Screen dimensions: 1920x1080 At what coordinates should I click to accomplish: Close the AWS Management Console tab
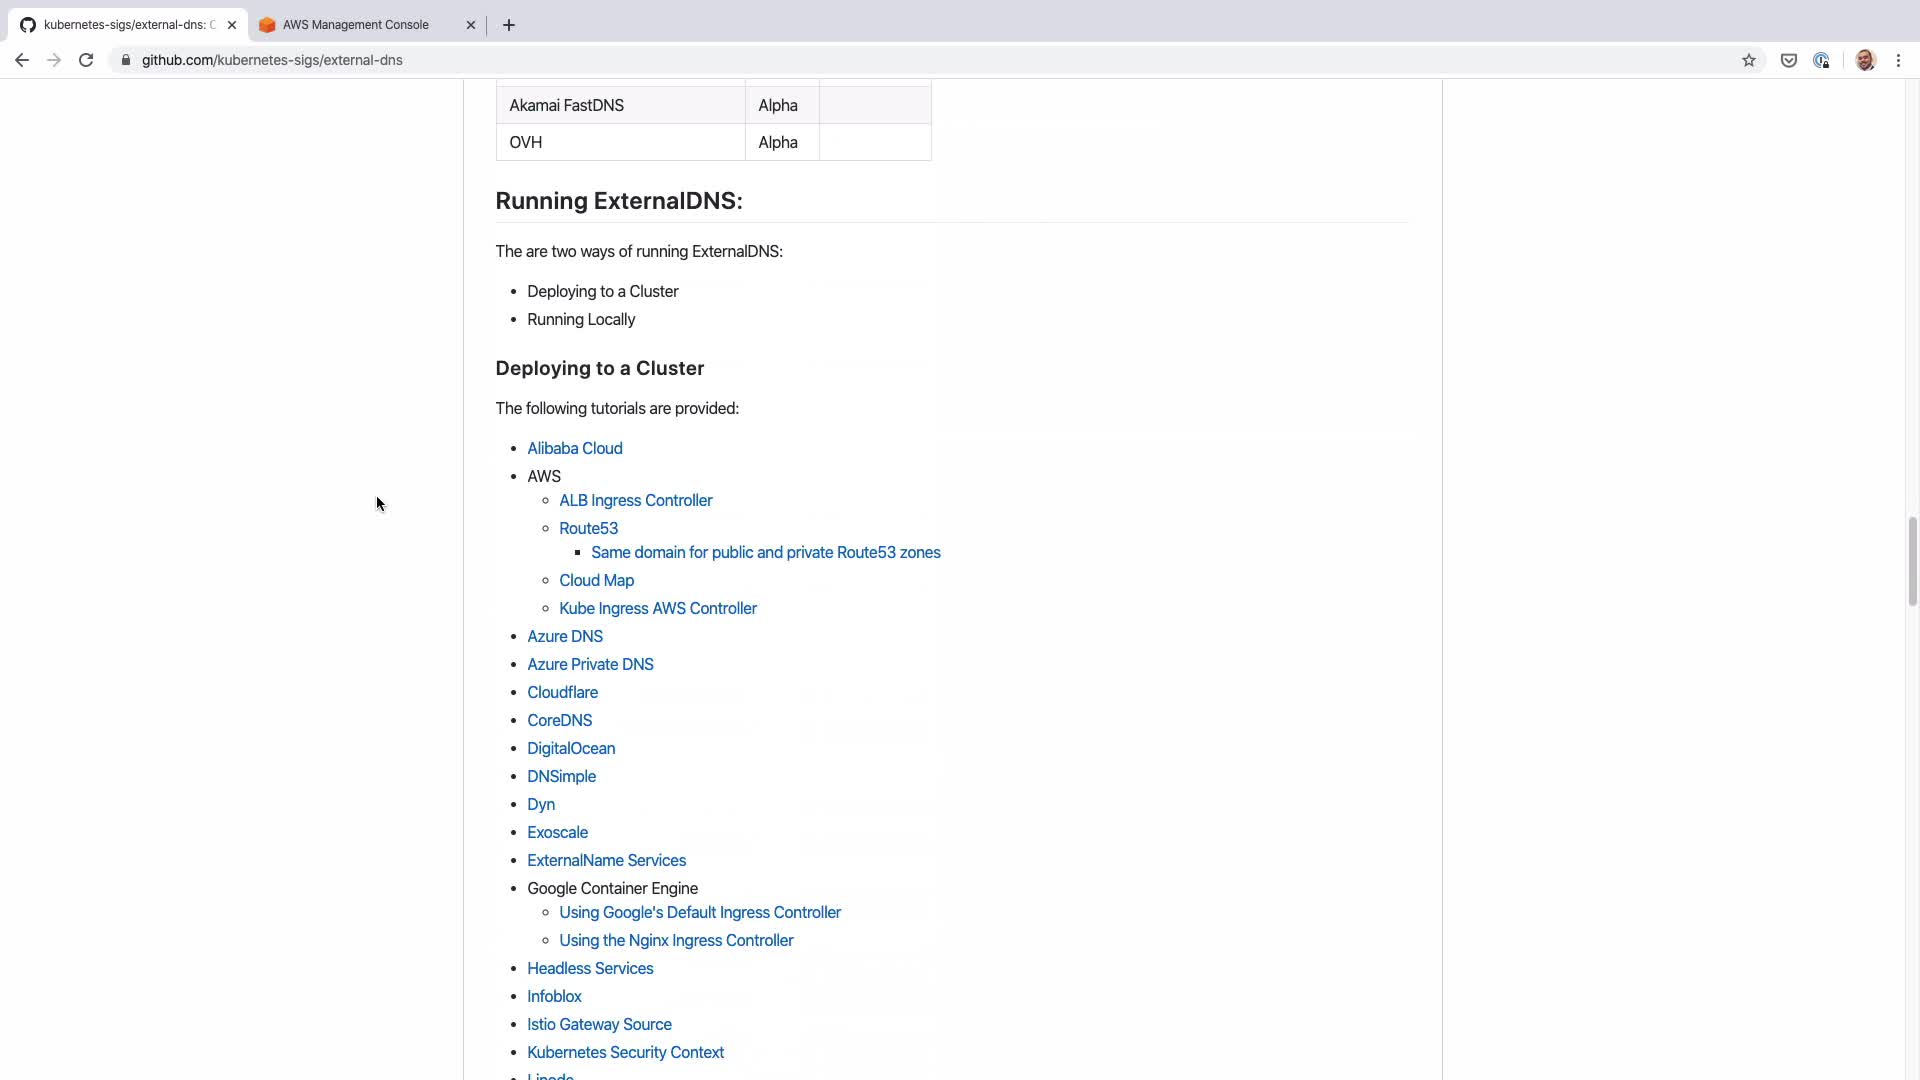point(471,25)
